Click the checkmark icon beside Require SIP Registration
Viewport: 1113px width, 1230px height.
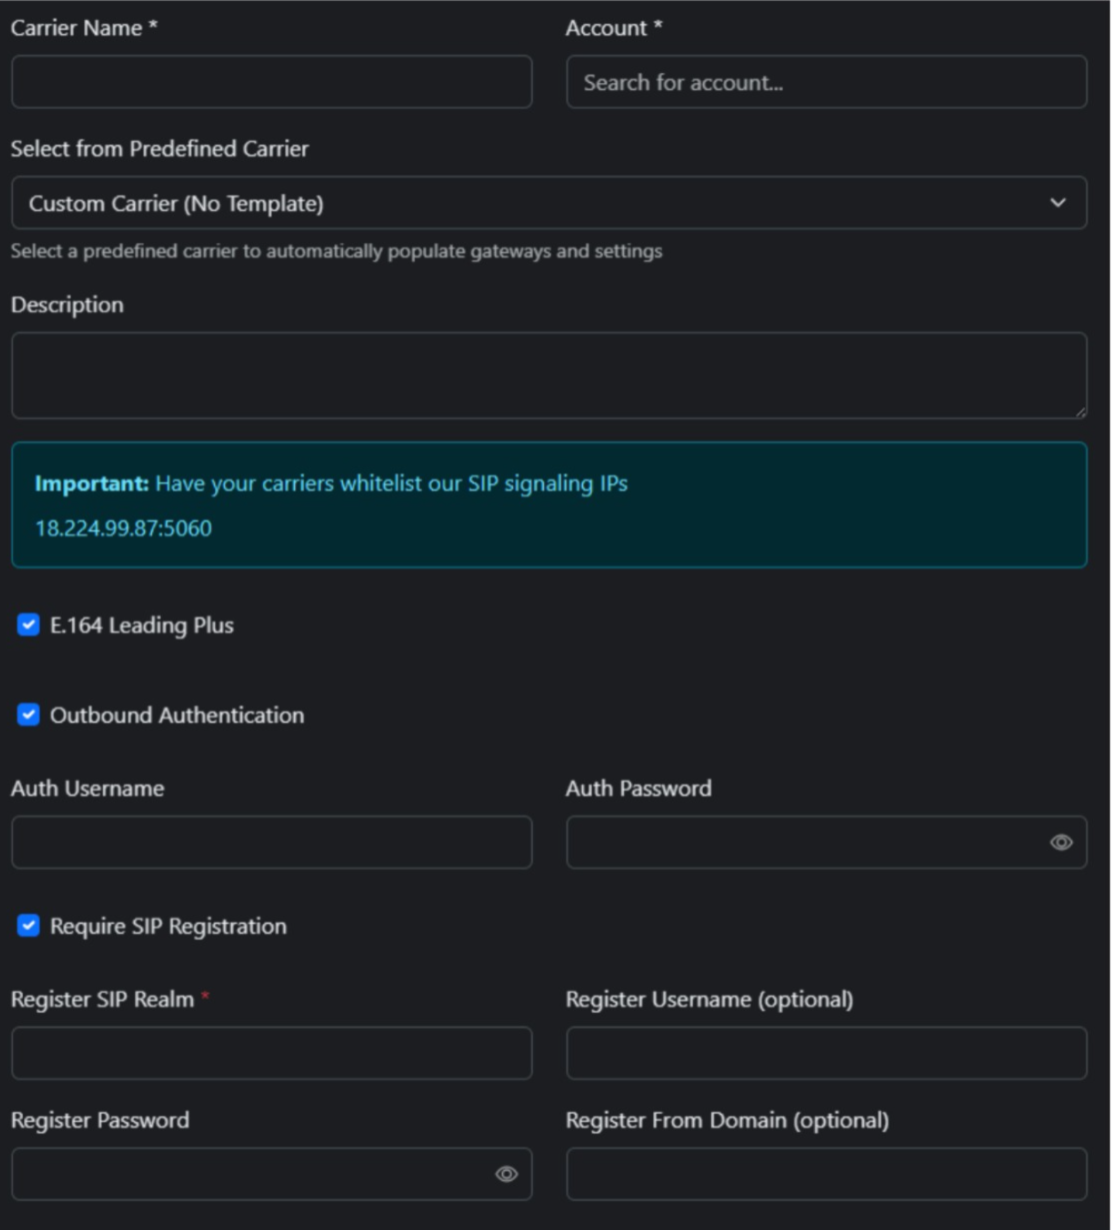tap(26, 926)
